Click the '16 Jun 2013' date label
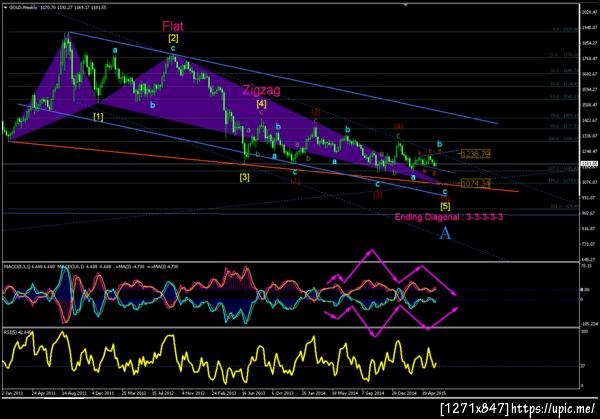The width and height of the screenshot is (600, 419). click(254, 393)
